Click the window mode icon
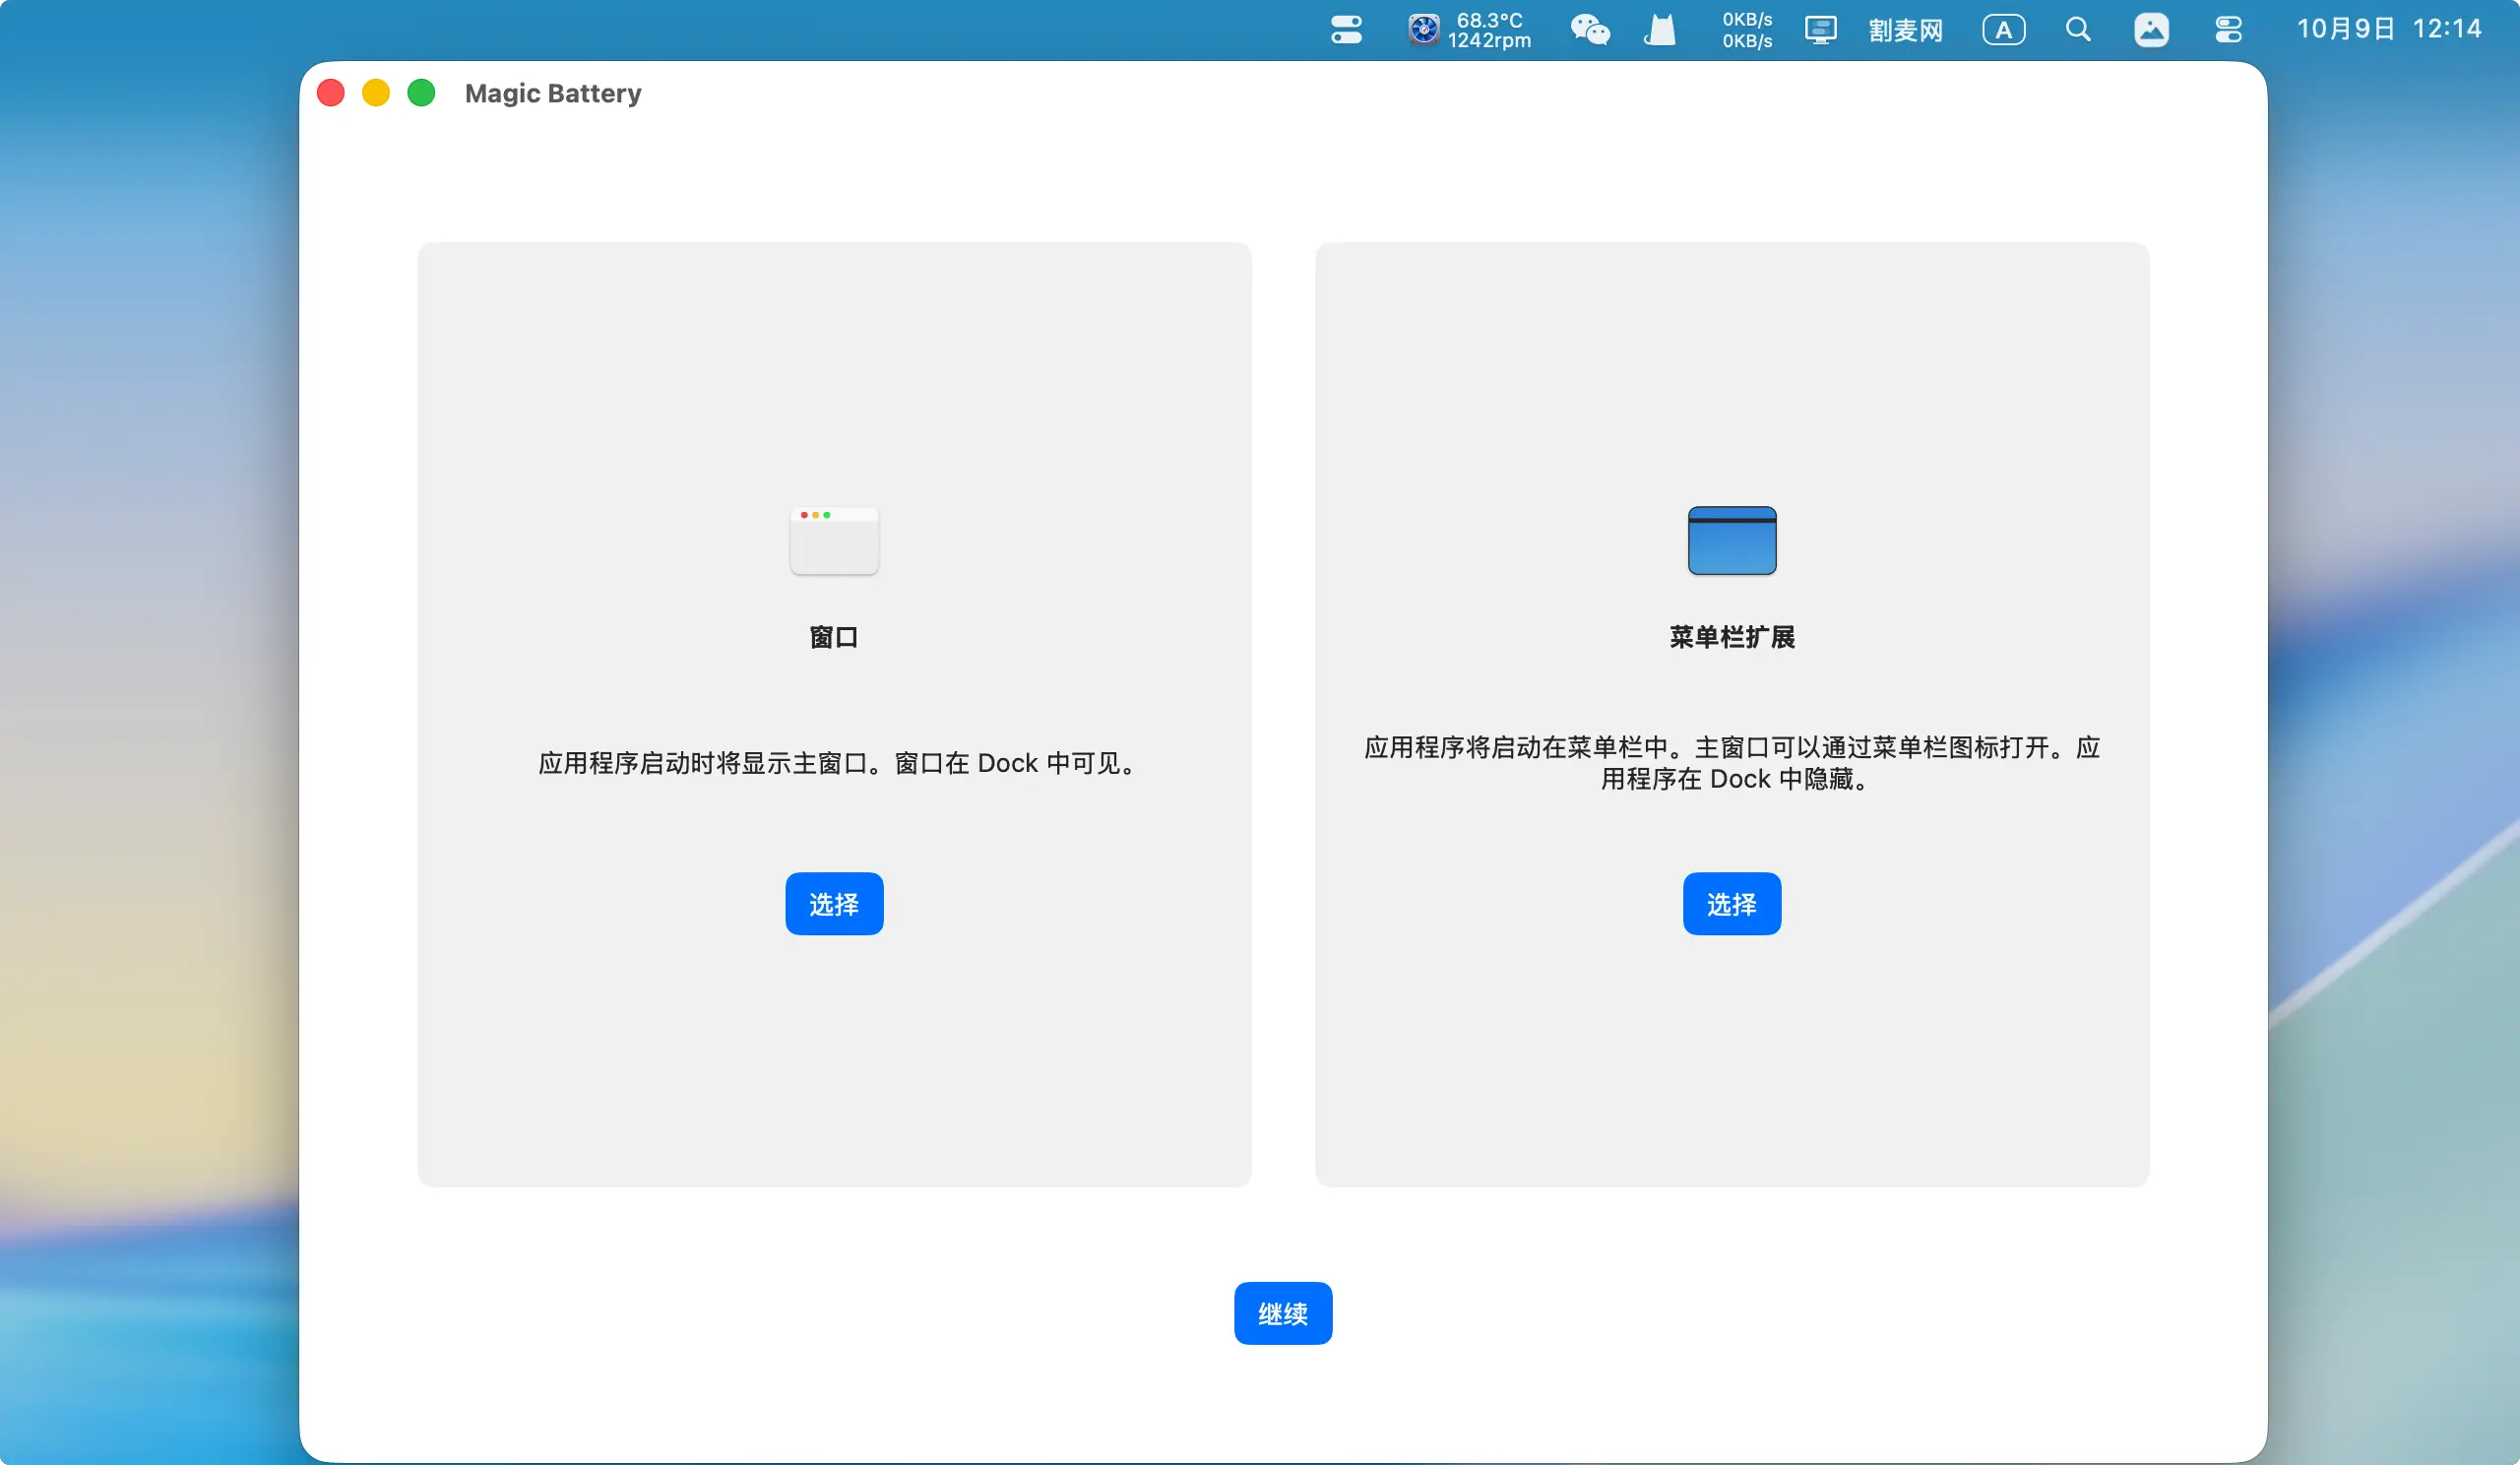2520x1465 pixels. point(834,540)
